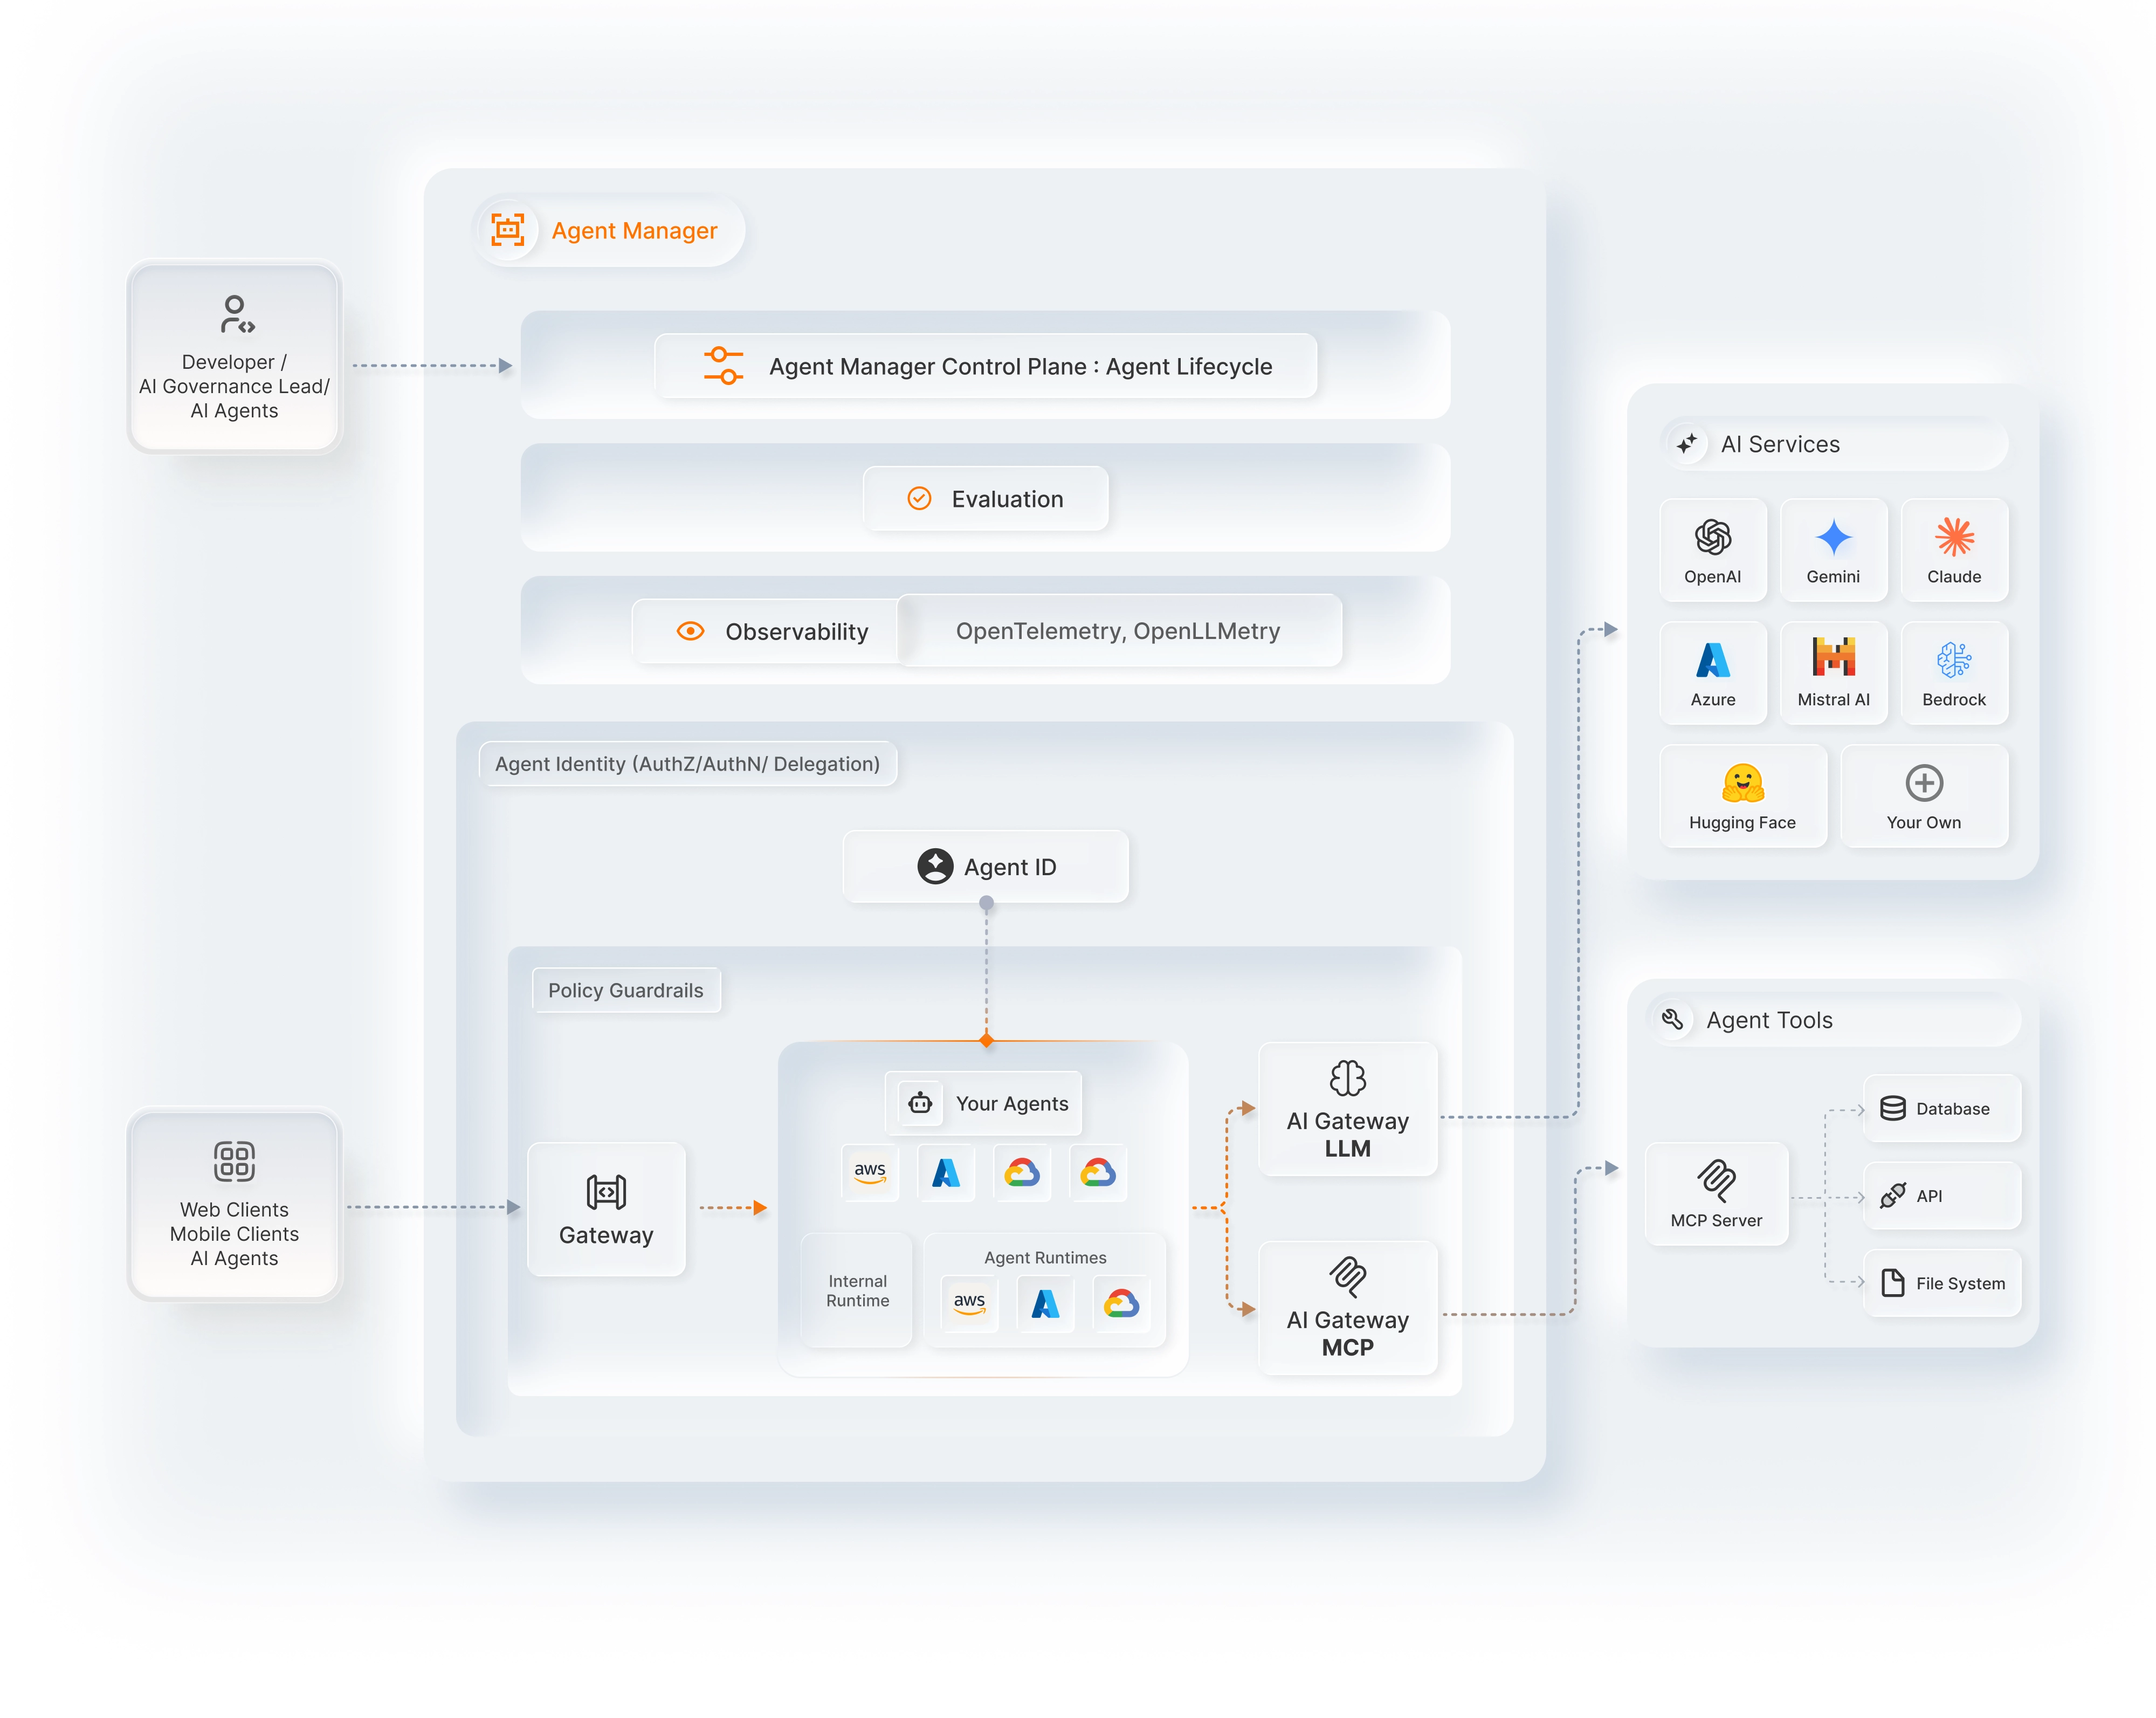Image resolution: width=2156 pixels, height=1718 pixels.
Task: Click the Agent ID badge
Action: tap(986, 867)
